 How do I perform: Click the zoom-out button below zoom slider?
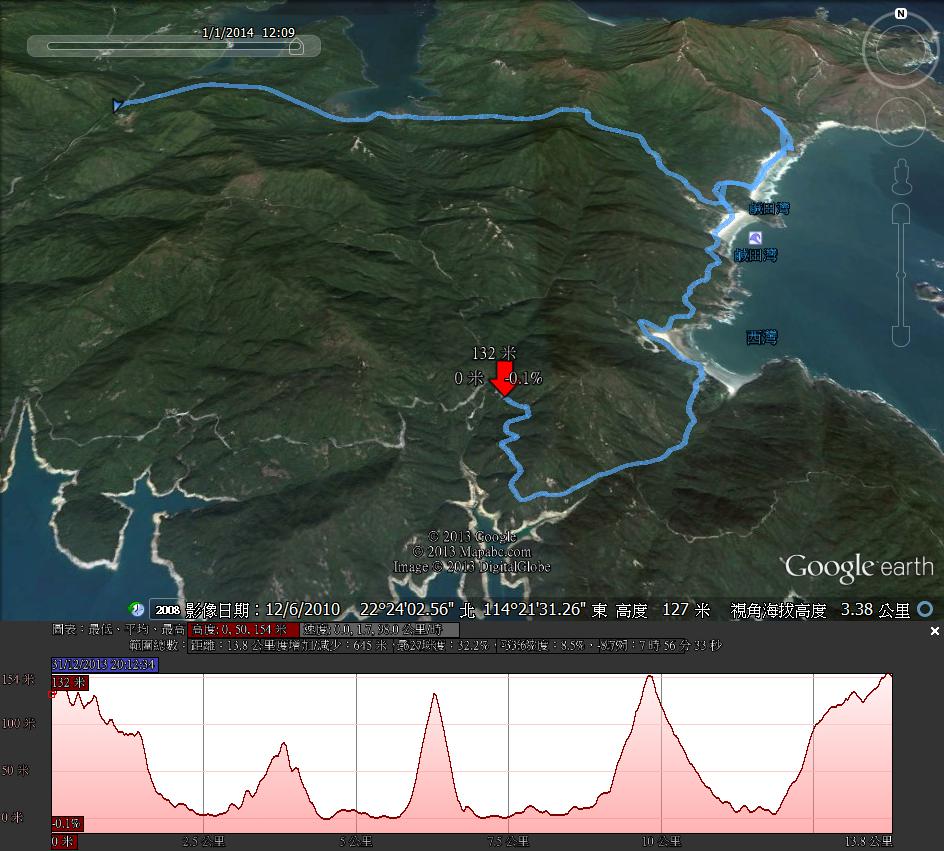click(901, 336)
